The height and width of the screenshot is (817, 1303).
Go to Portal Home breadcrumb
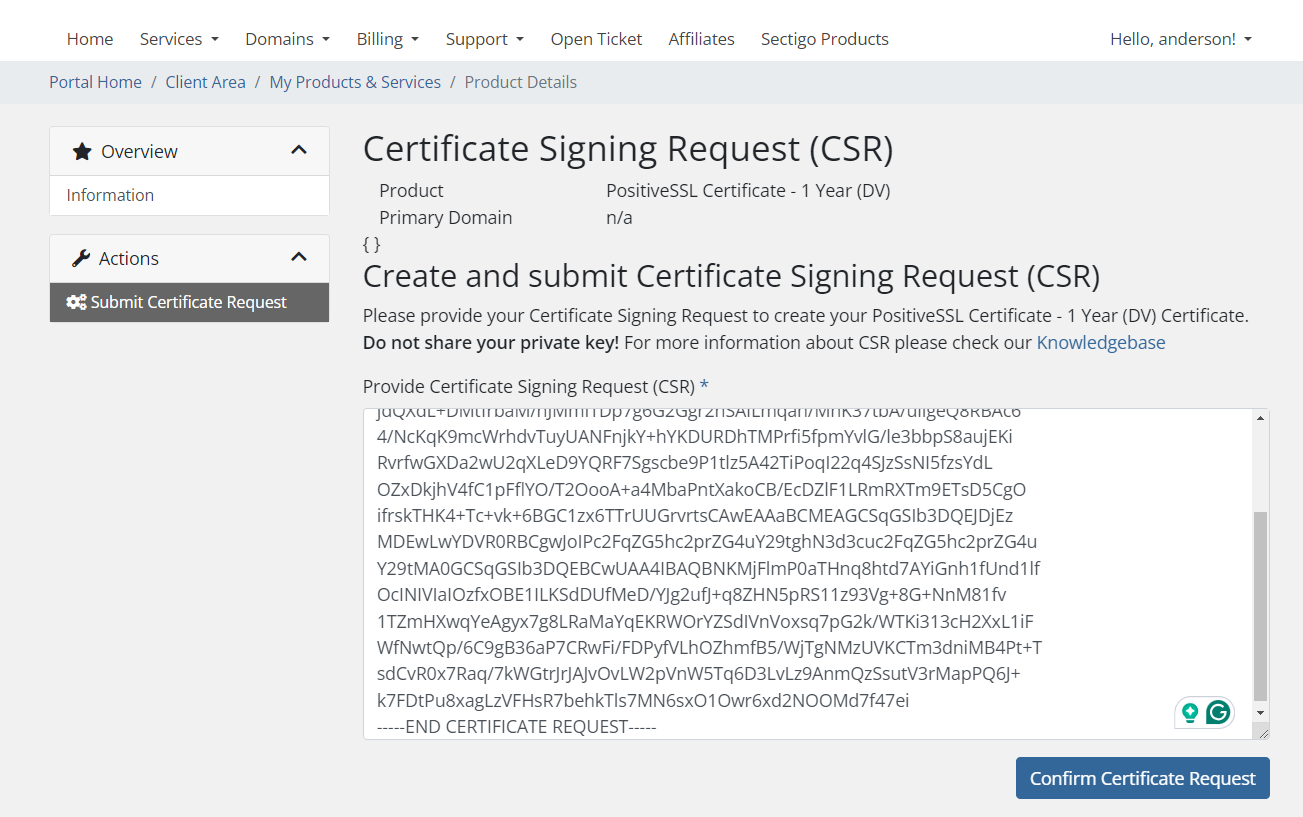click(x=96, y=82)
